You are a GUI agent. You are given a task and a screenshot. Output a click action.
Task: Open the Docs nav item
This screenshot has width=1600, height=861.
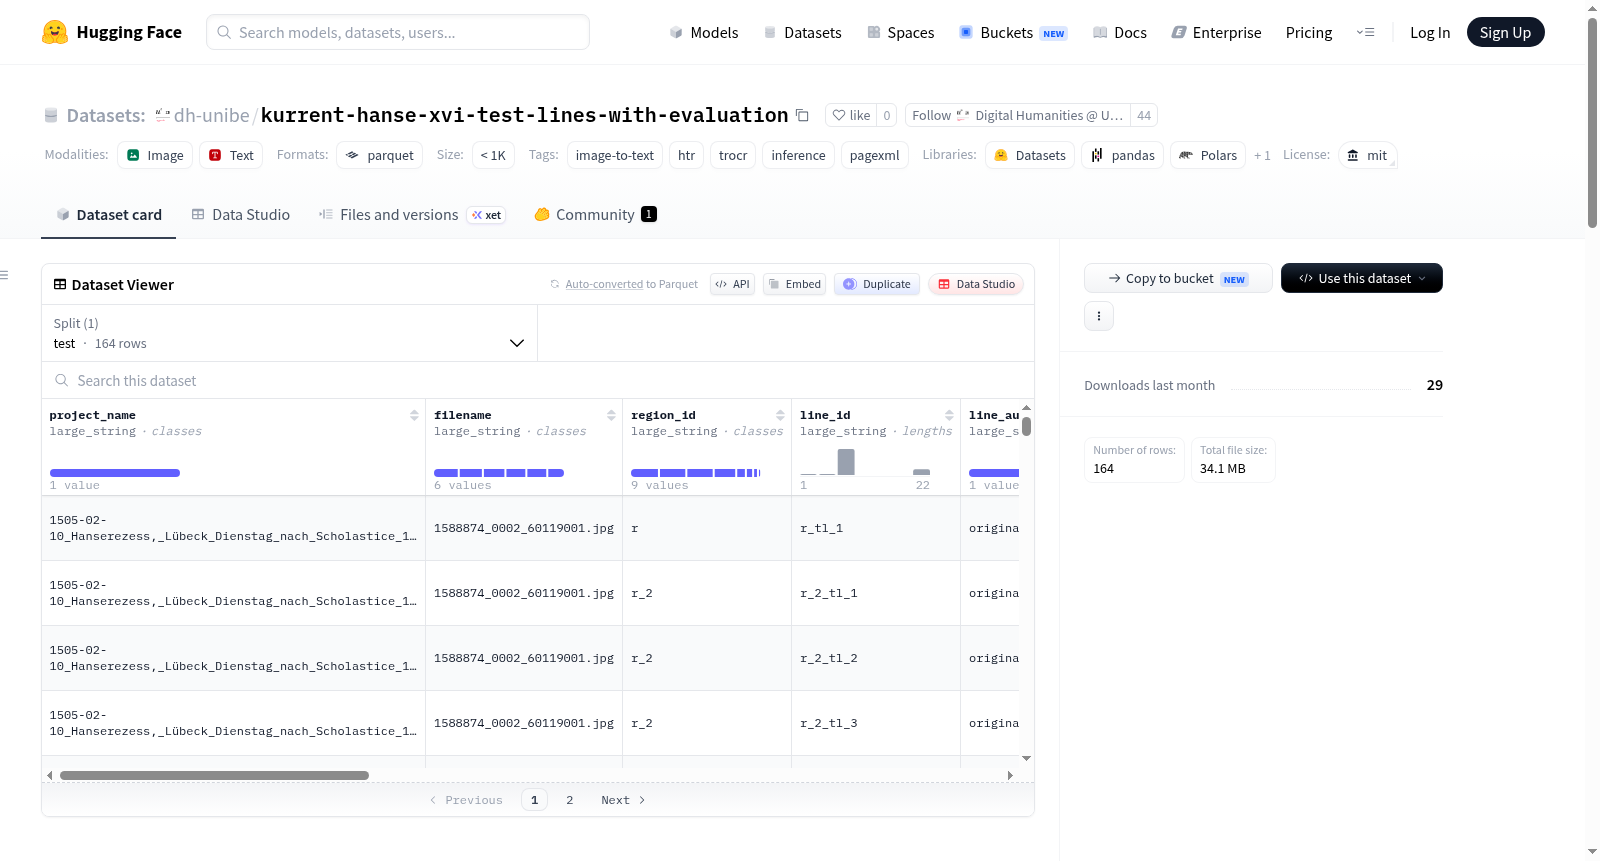[x=1120, y=32]
